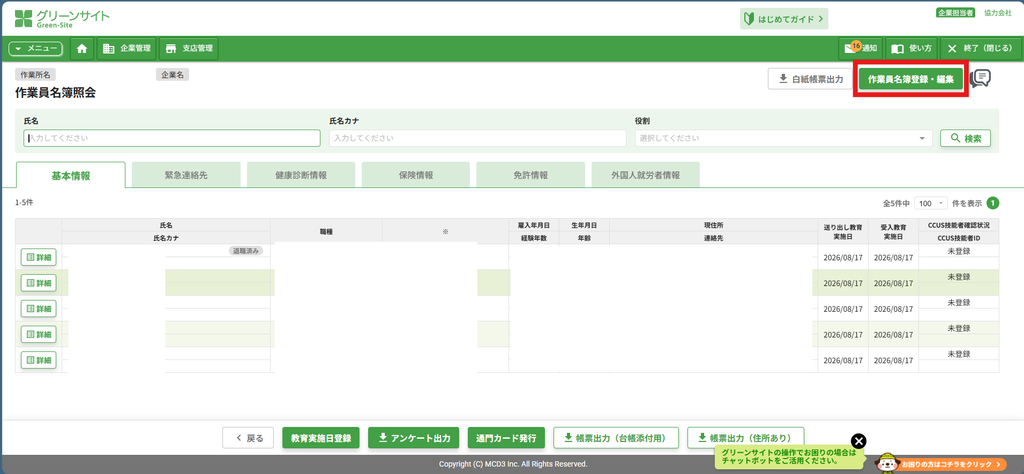Switch to the 外国人就労者情報 tab
Image resolution: width=1024 pixels, height=474 pixels.
point(645,175)
